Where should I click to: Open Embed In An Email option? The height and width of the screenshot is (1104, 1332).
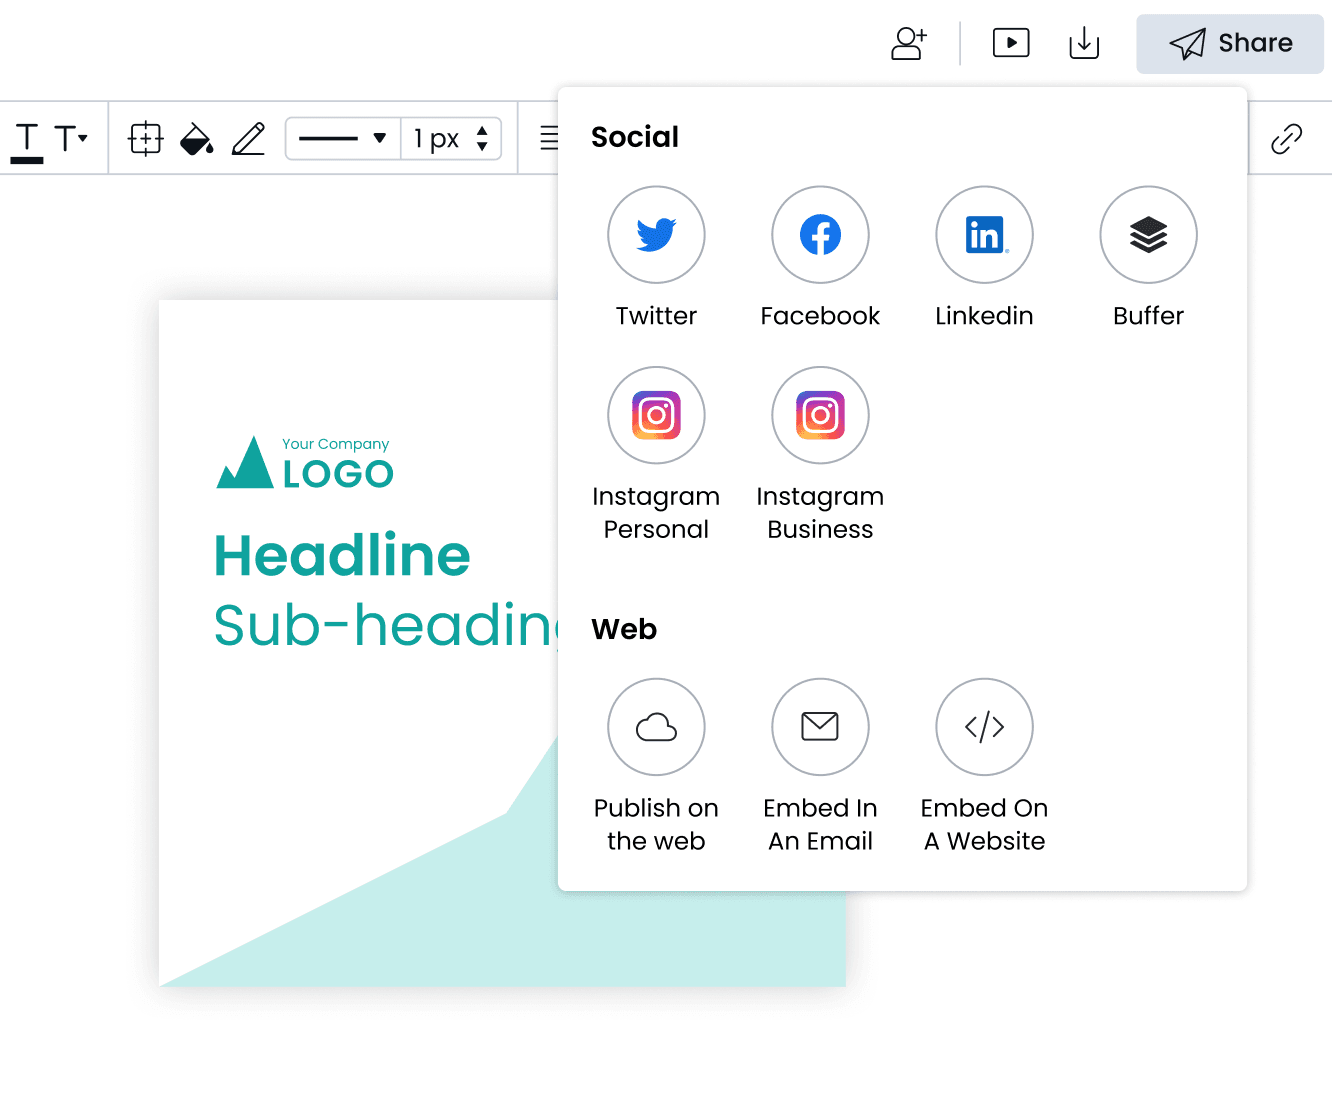coord(820,727)
